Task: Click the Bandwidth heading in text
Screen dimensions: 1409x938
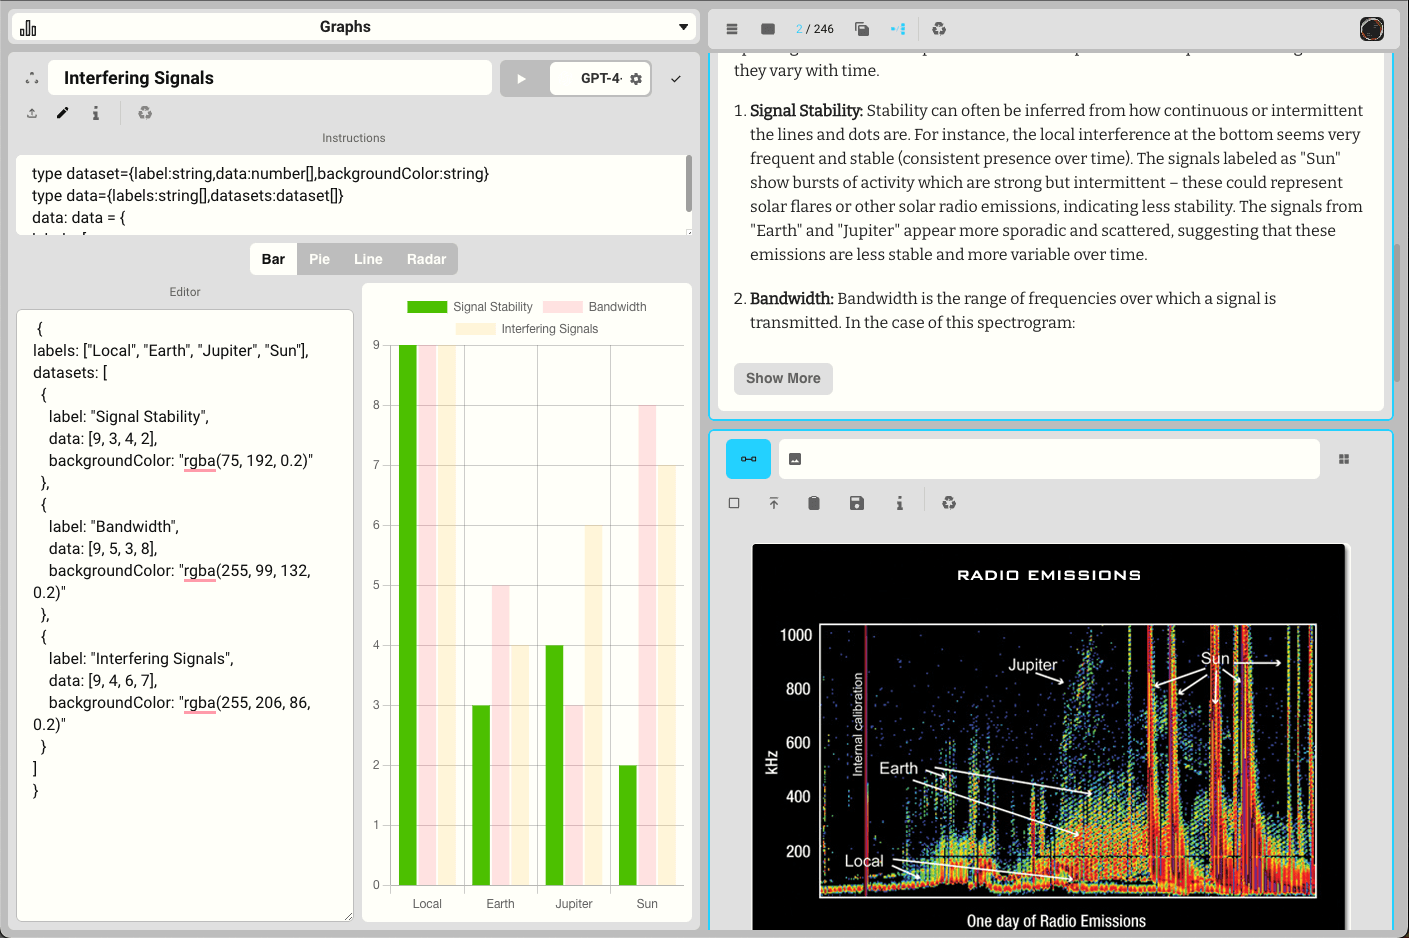Action: pos(791,298)
